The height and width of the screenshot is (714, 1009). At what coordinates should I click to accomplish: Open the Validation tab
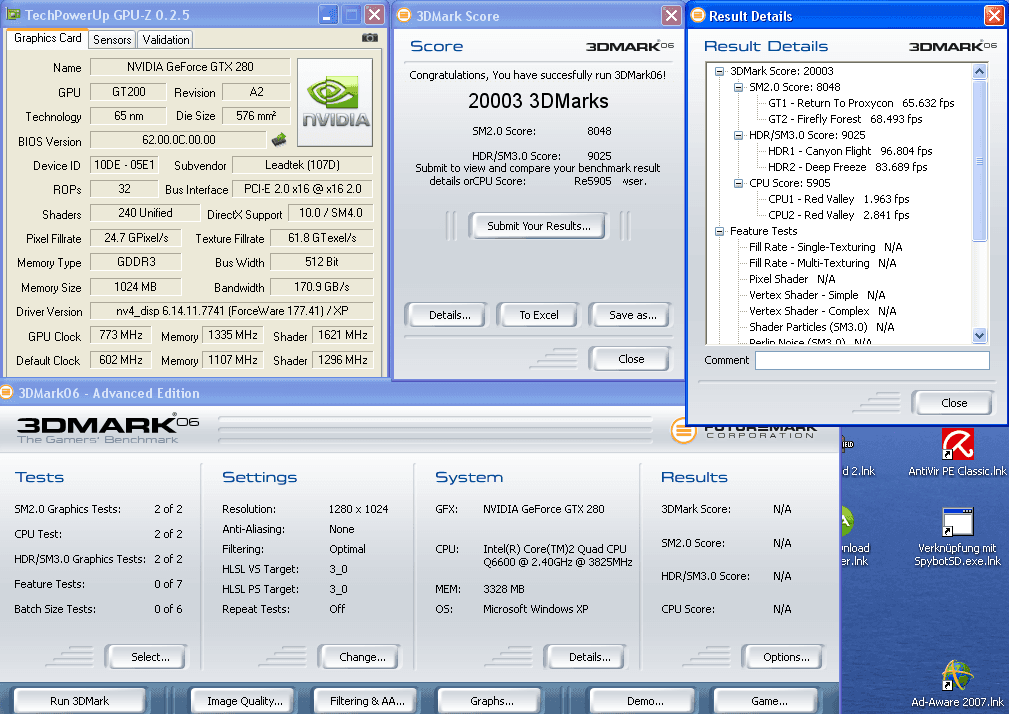[166, 40]
